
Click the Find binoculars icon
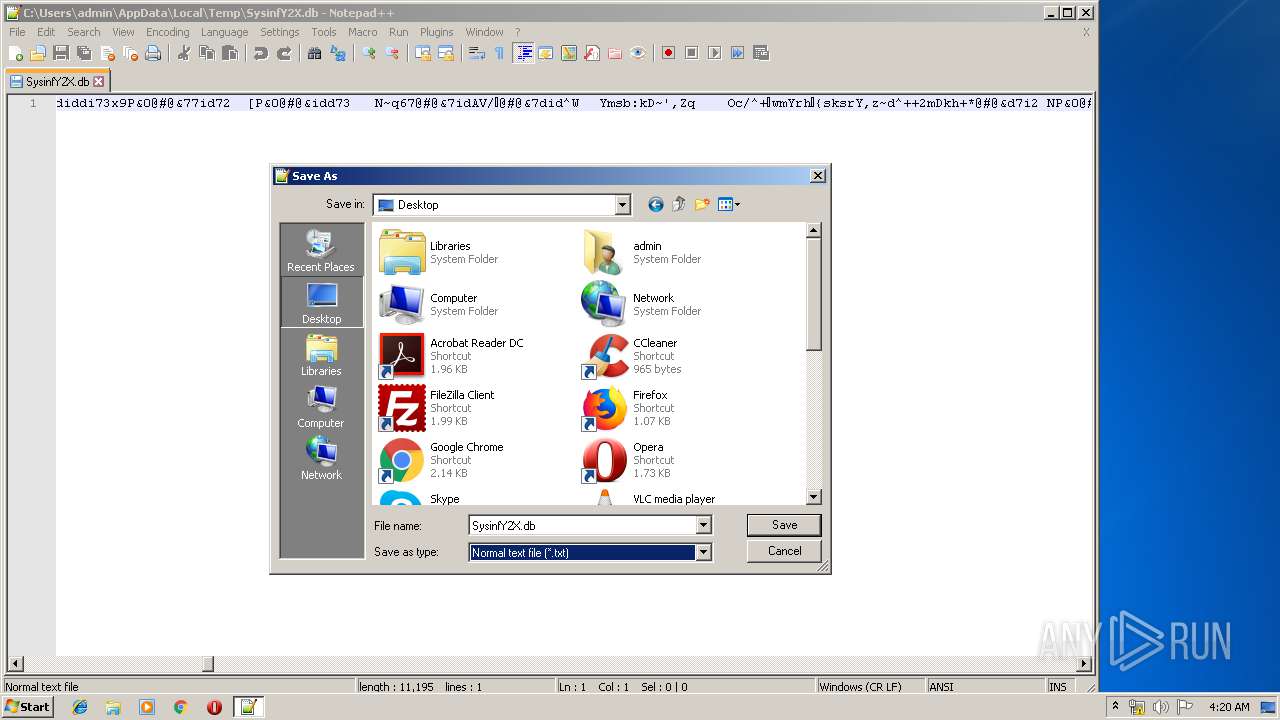314,53
